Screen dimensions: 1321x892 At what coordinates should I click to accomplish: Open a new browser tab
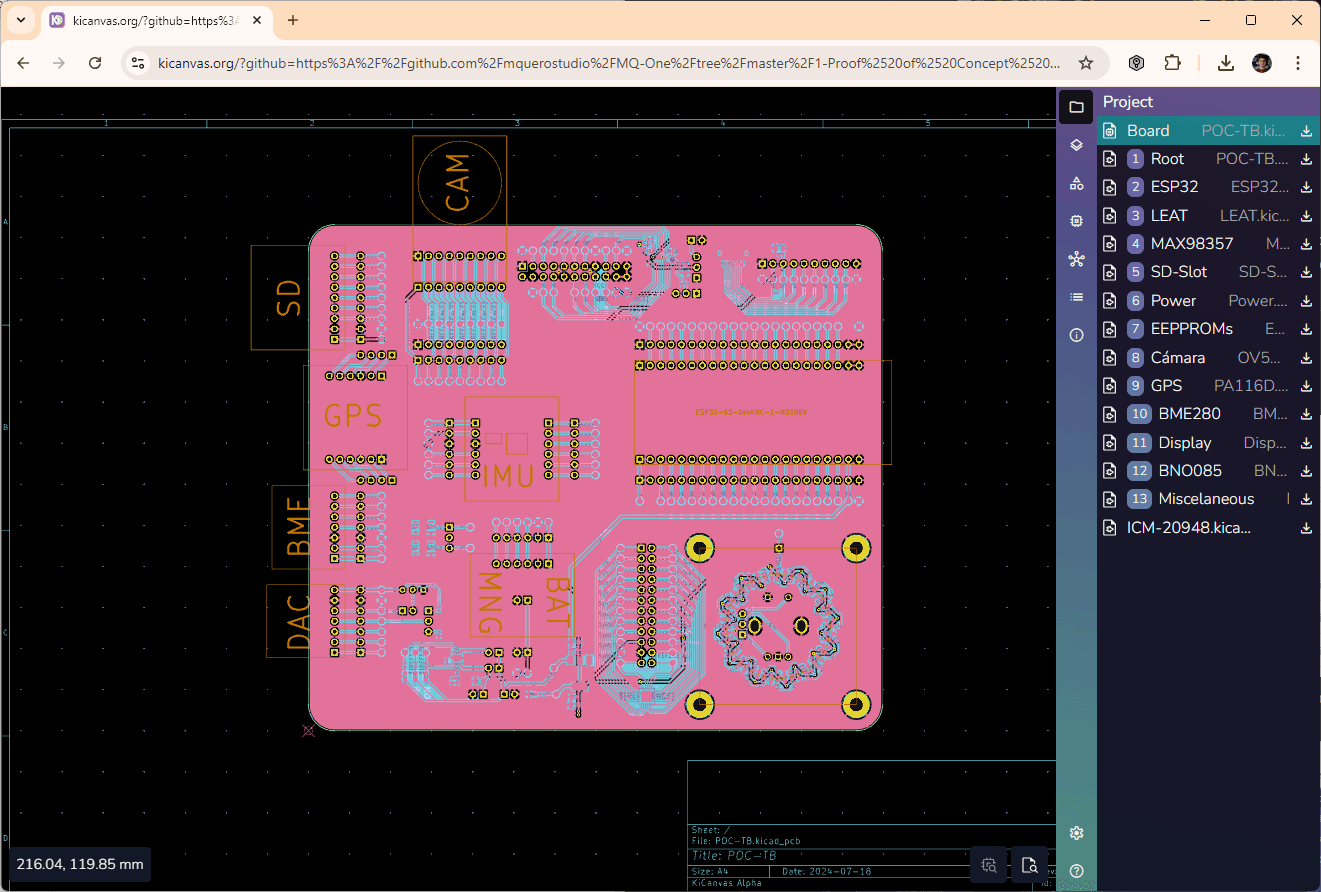pos(293,20)
